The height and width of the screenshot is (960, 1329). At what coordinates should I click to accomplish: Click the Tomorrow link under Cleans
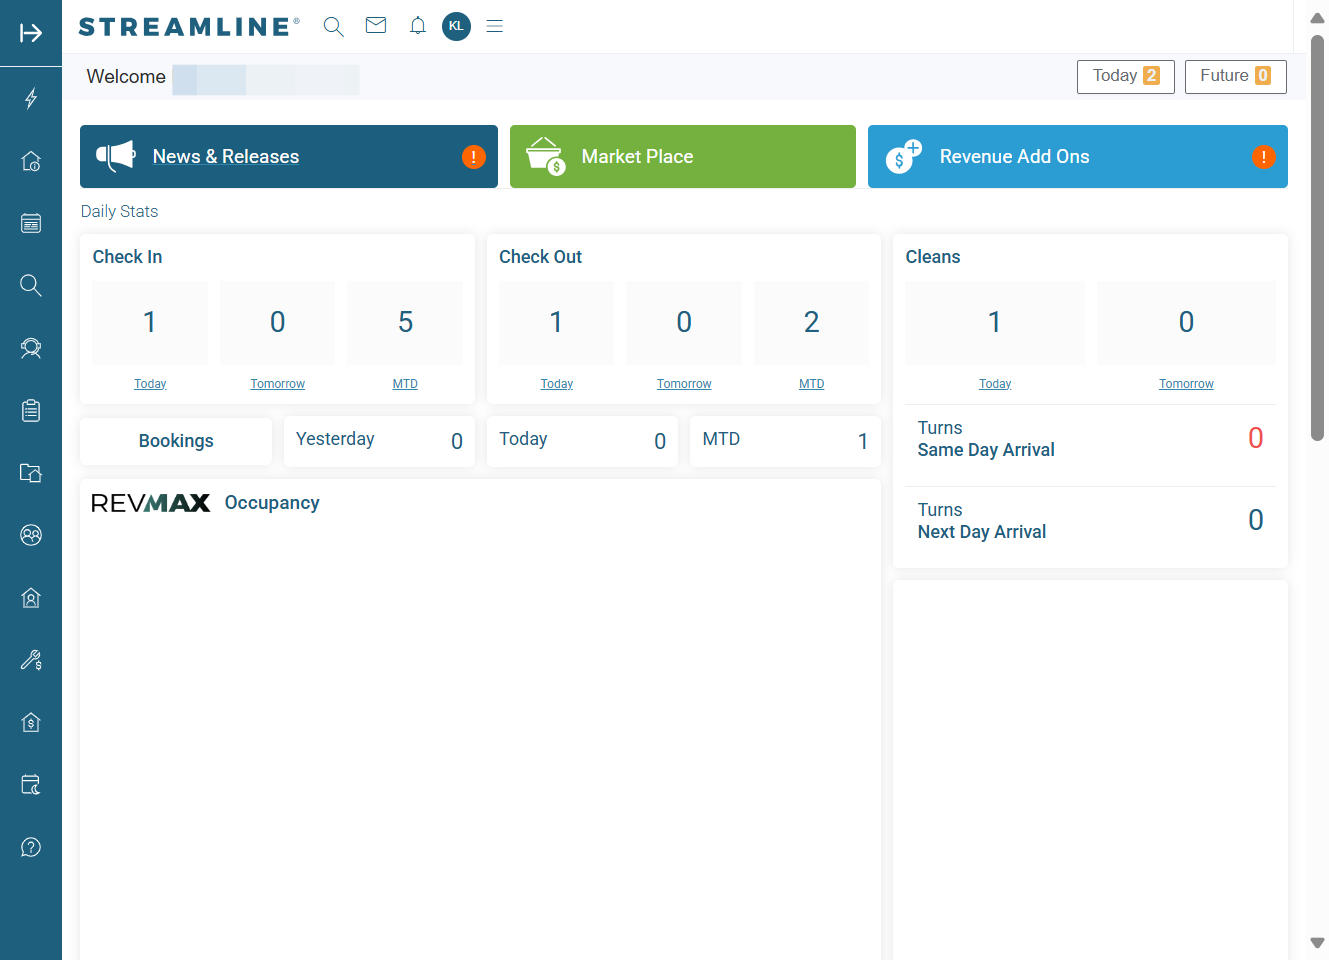click(1186, 384)
